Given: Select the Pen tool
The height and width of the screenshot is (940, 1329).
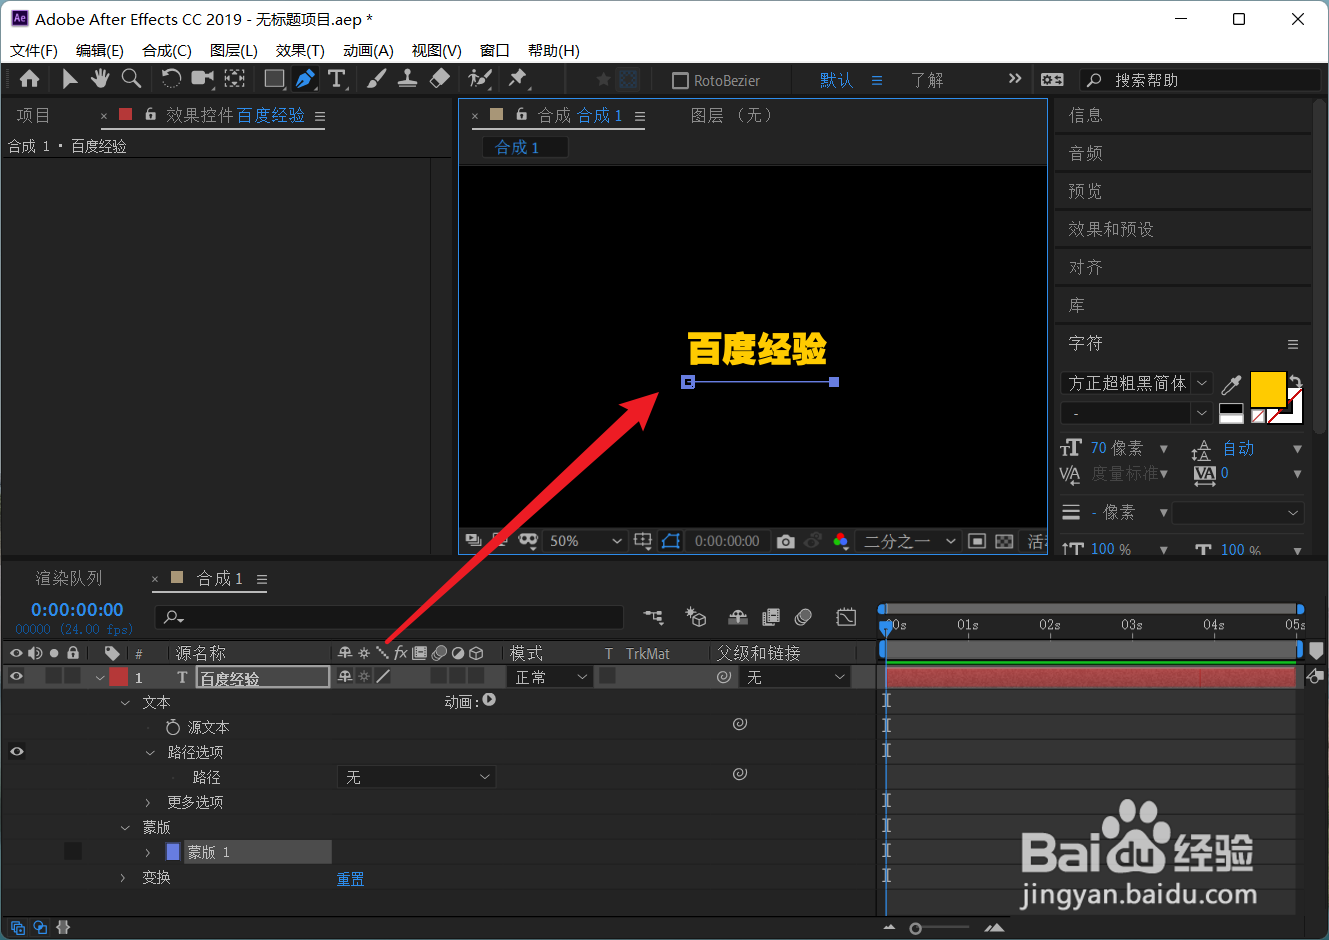Looking at the screenshot, I should click(x=305, y=79).
